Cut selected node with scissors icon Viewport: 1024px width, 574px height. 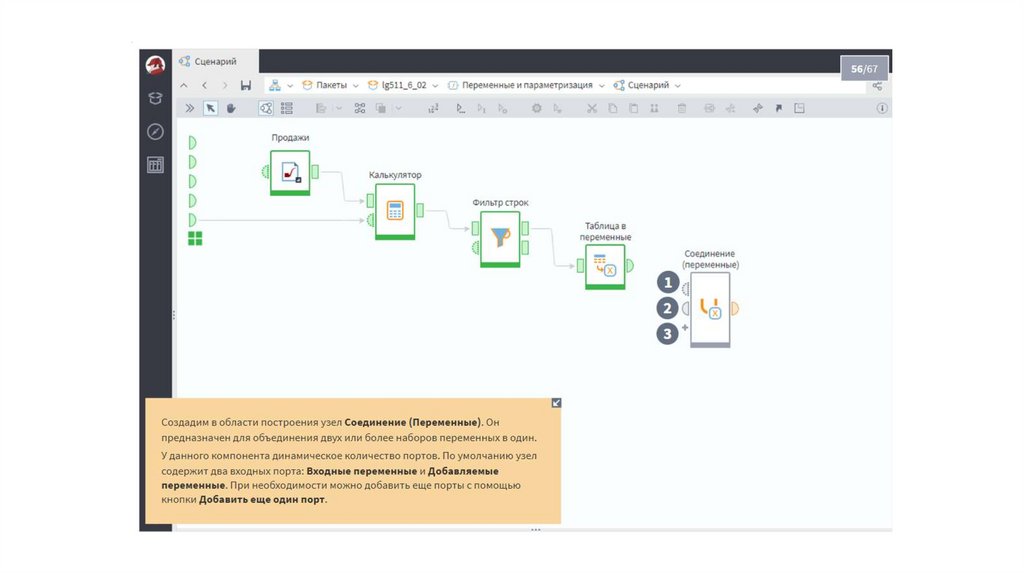[x=592, y=108]
